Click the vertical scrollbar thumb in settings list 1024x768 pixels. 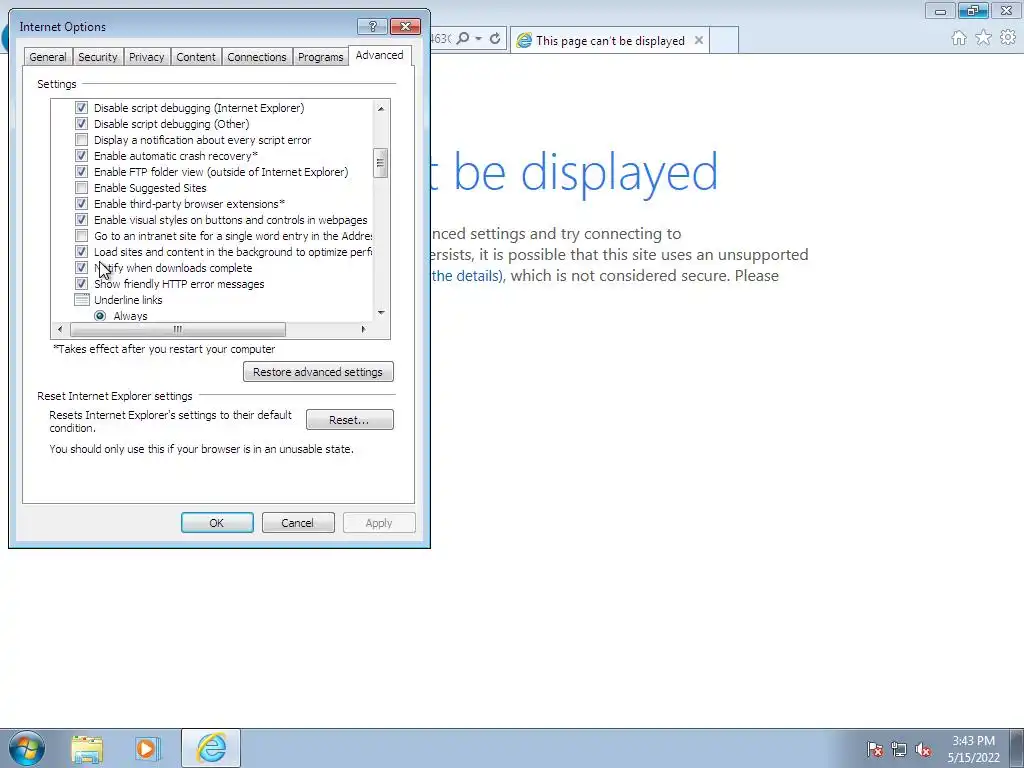381,163
